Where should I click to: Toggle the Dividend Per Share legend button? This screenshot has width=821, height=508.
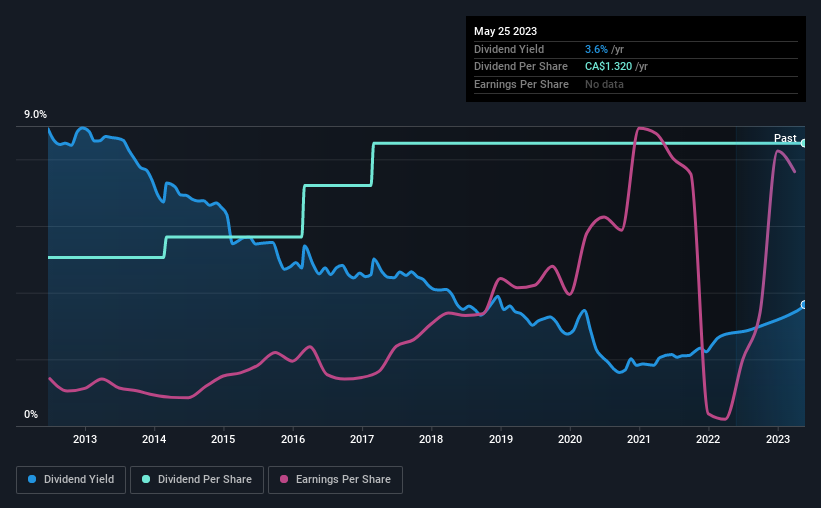click(197, 480)
